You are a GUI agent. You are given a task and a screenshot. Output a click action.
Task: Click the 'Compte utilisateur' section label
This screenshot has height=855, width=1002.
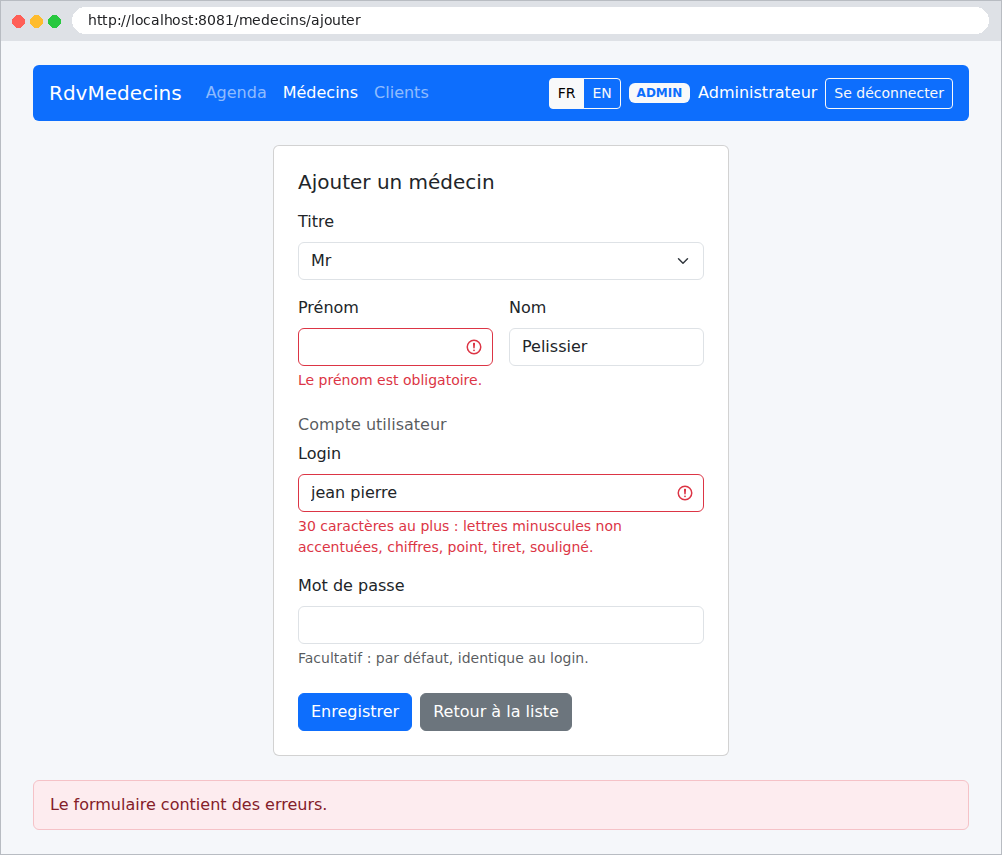pyautogui.click(x=372, y=424)
